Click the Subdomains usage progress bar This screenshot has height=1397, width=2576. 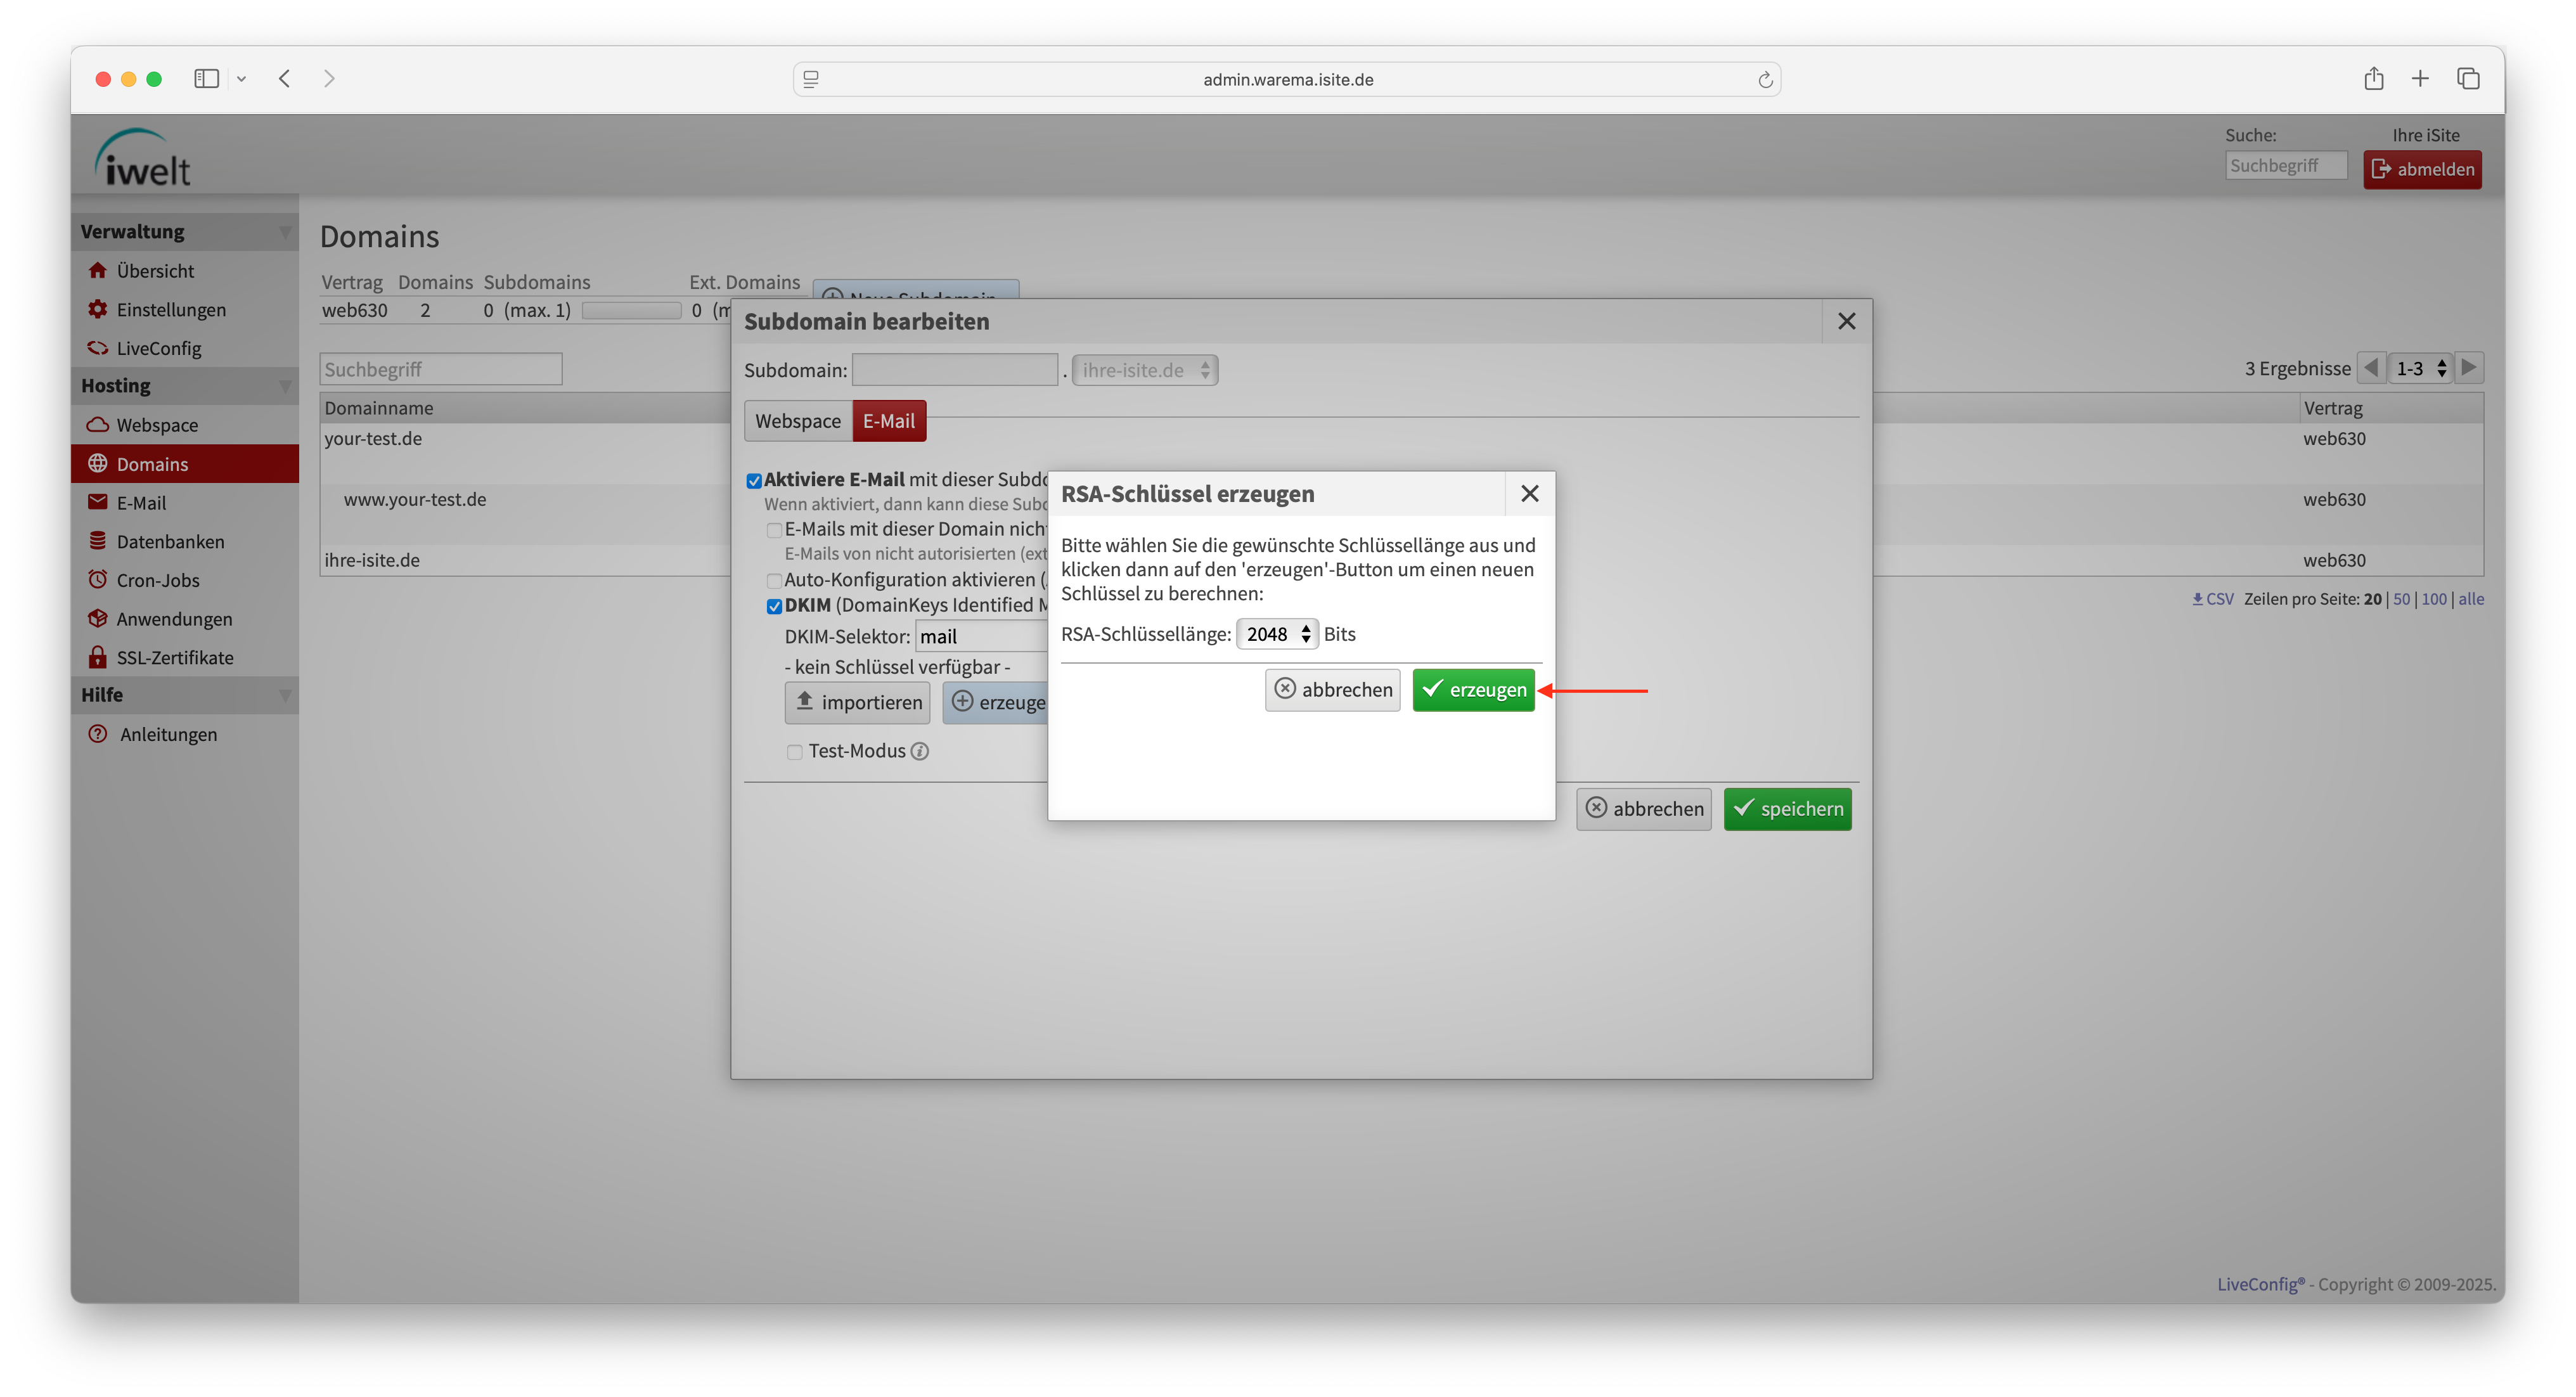click(x=631, y=310)
